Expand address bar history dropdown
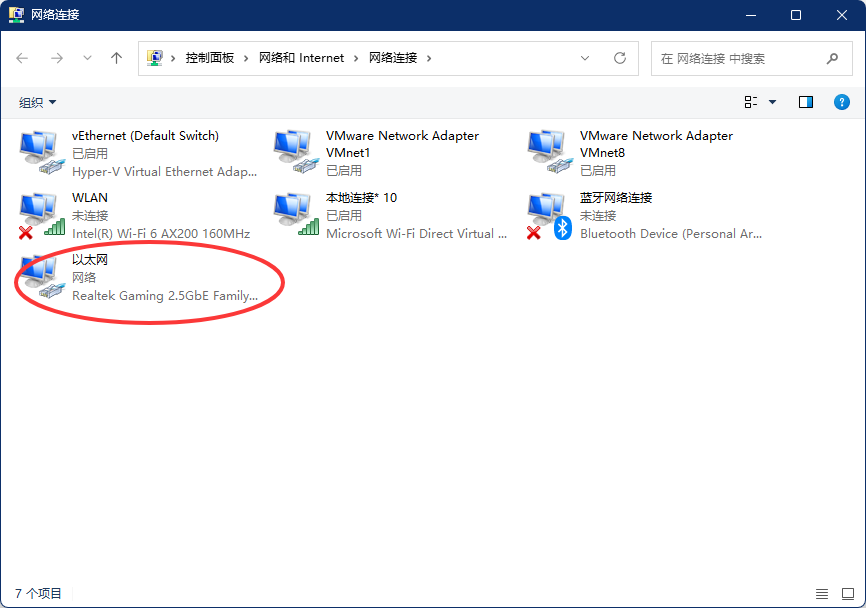Viewport: 866px width, 608px height. [x=585, y=58]
